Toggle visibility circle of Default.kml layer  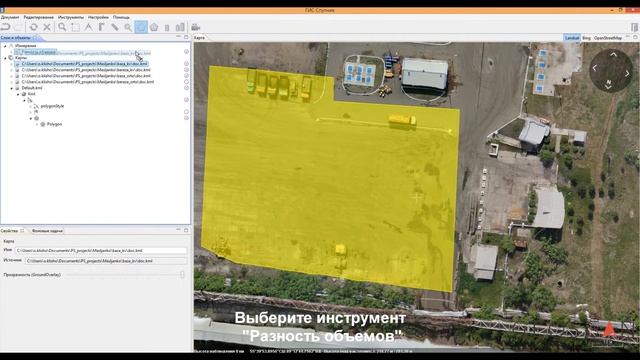[186, 88]
